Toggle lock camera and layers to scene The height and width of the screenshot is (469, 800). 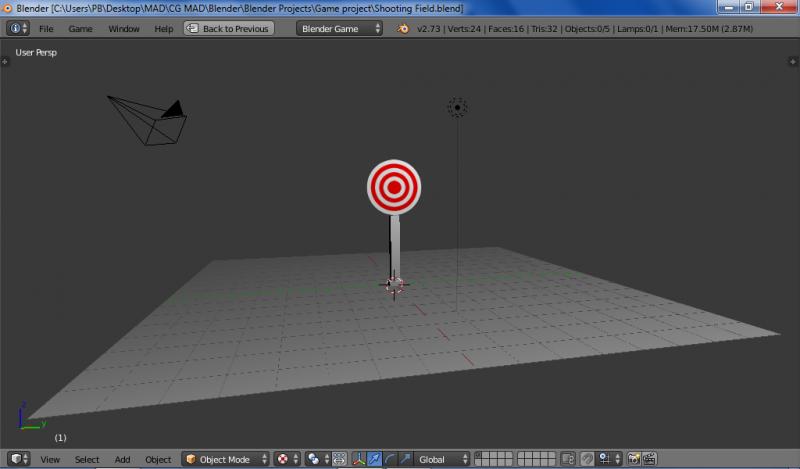pos(567,459)
